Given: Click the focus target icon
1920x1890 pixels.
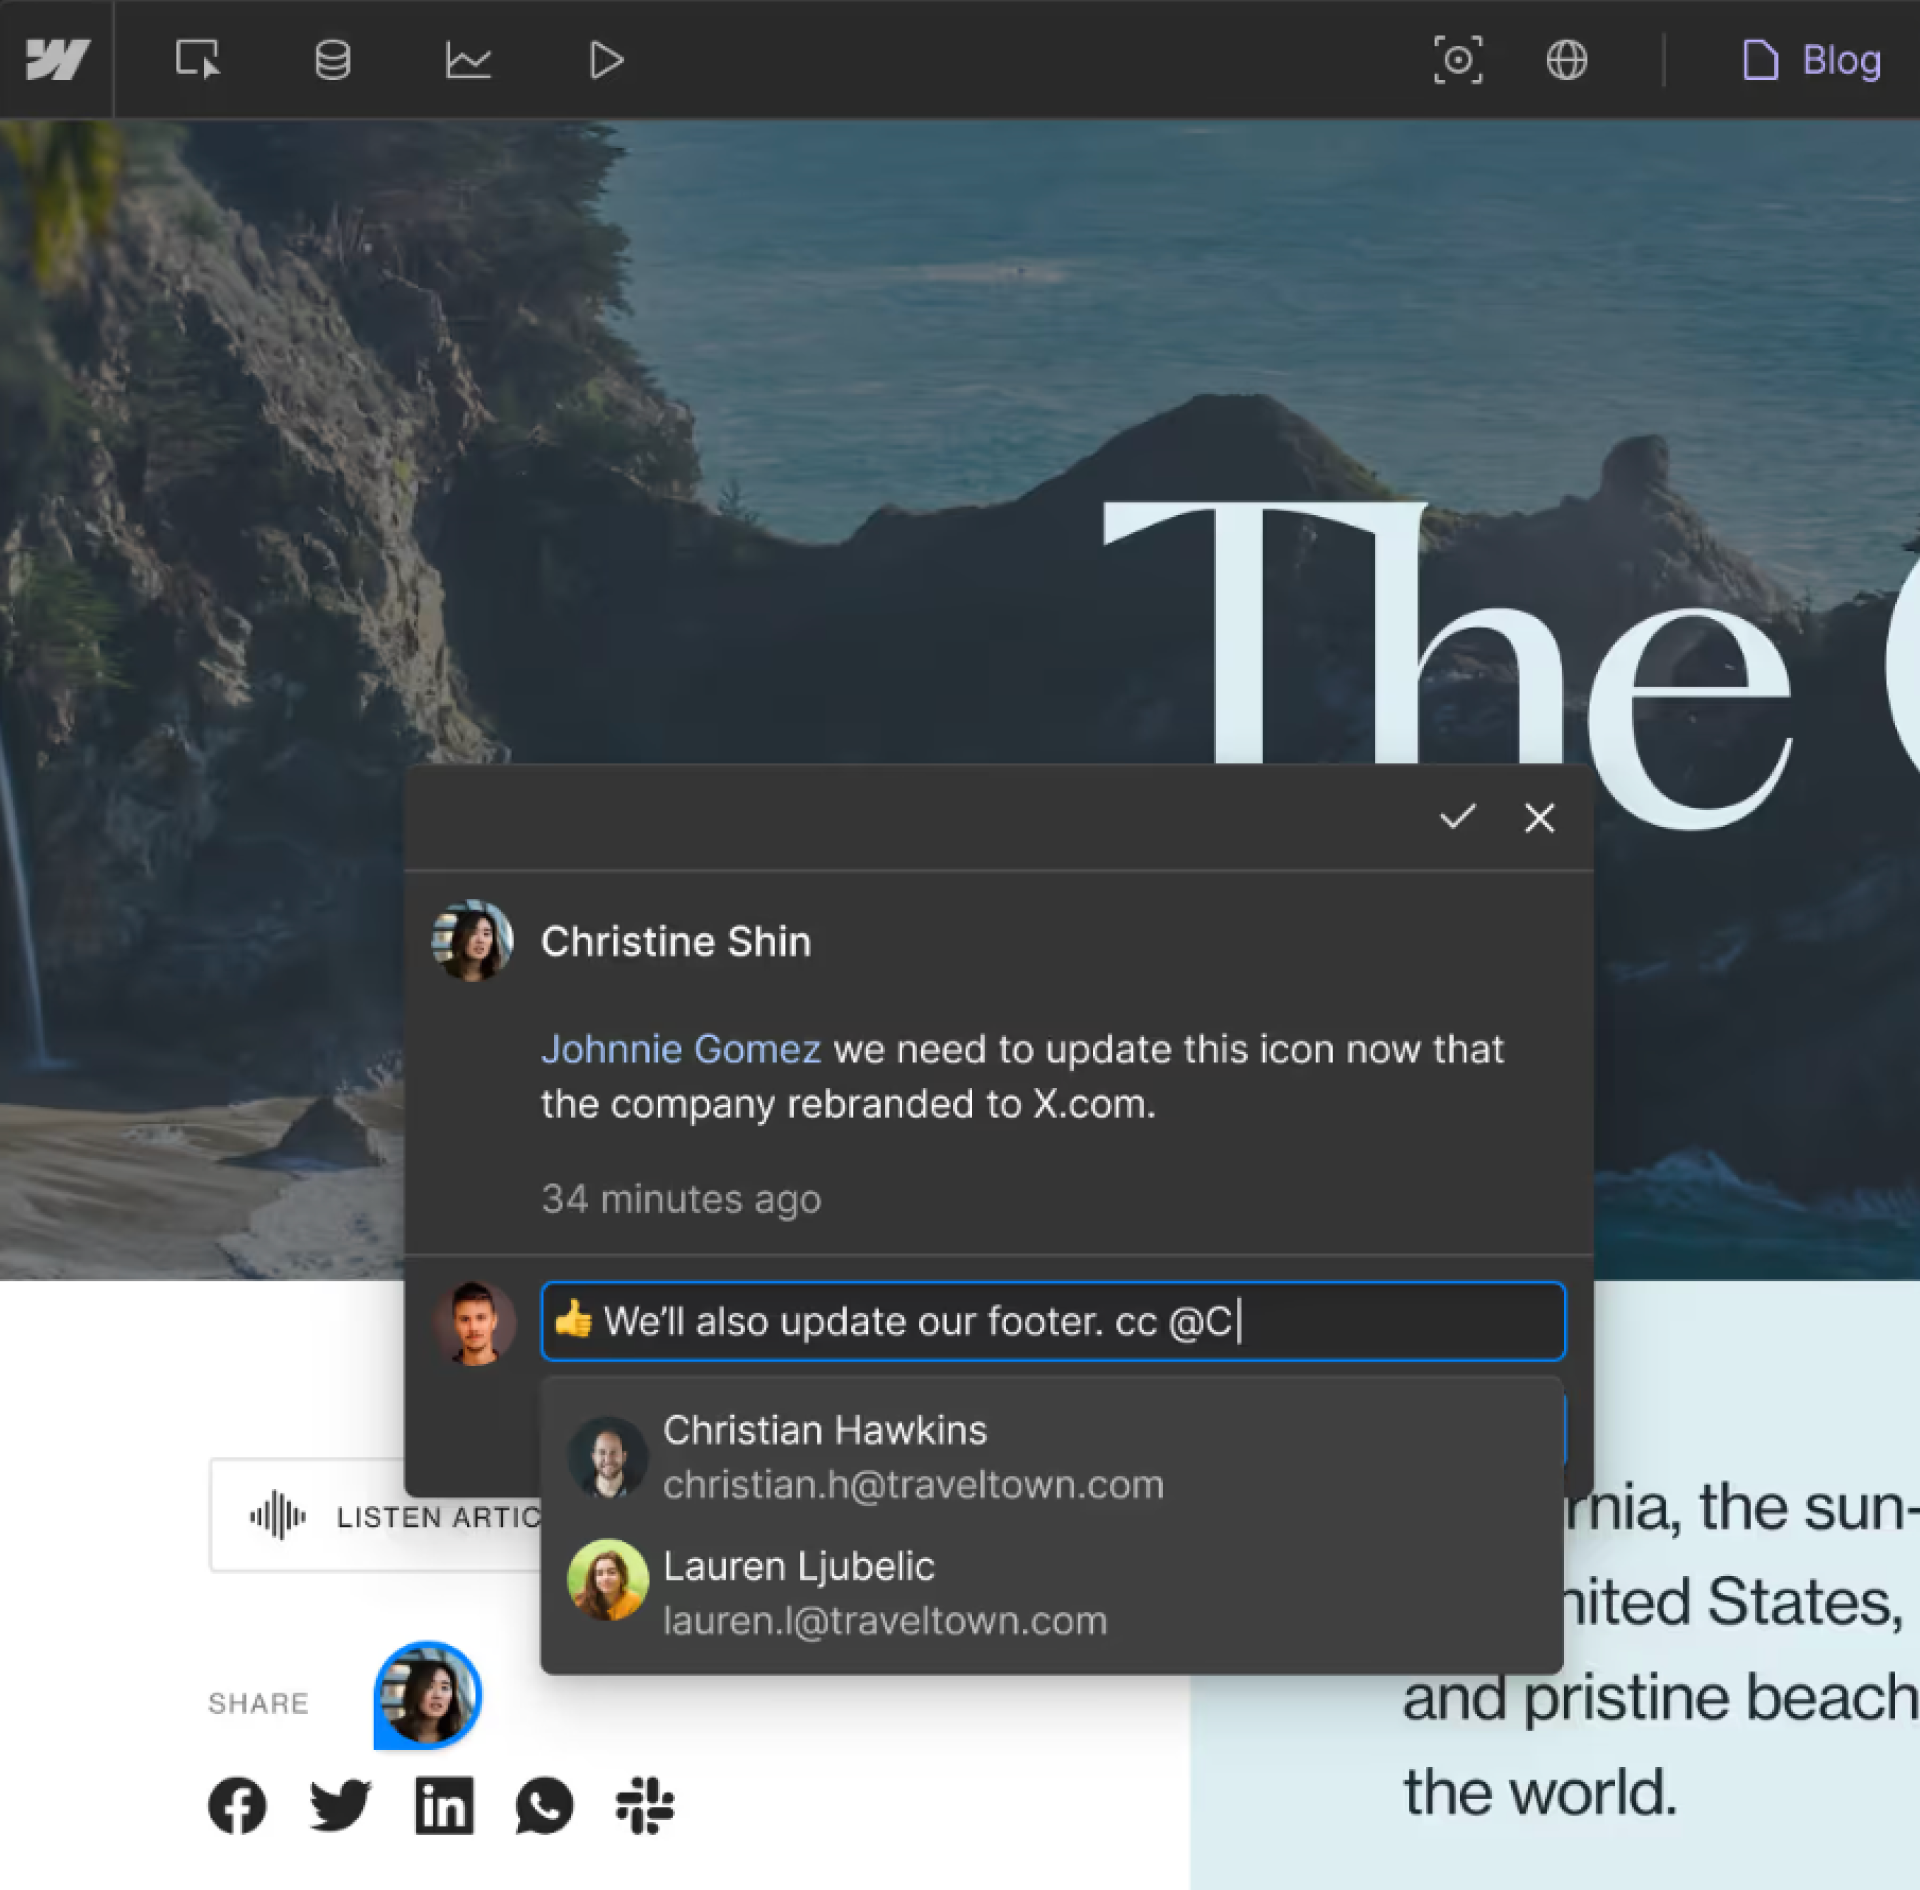Looking at the screenshot, I should coord(1458,60).
